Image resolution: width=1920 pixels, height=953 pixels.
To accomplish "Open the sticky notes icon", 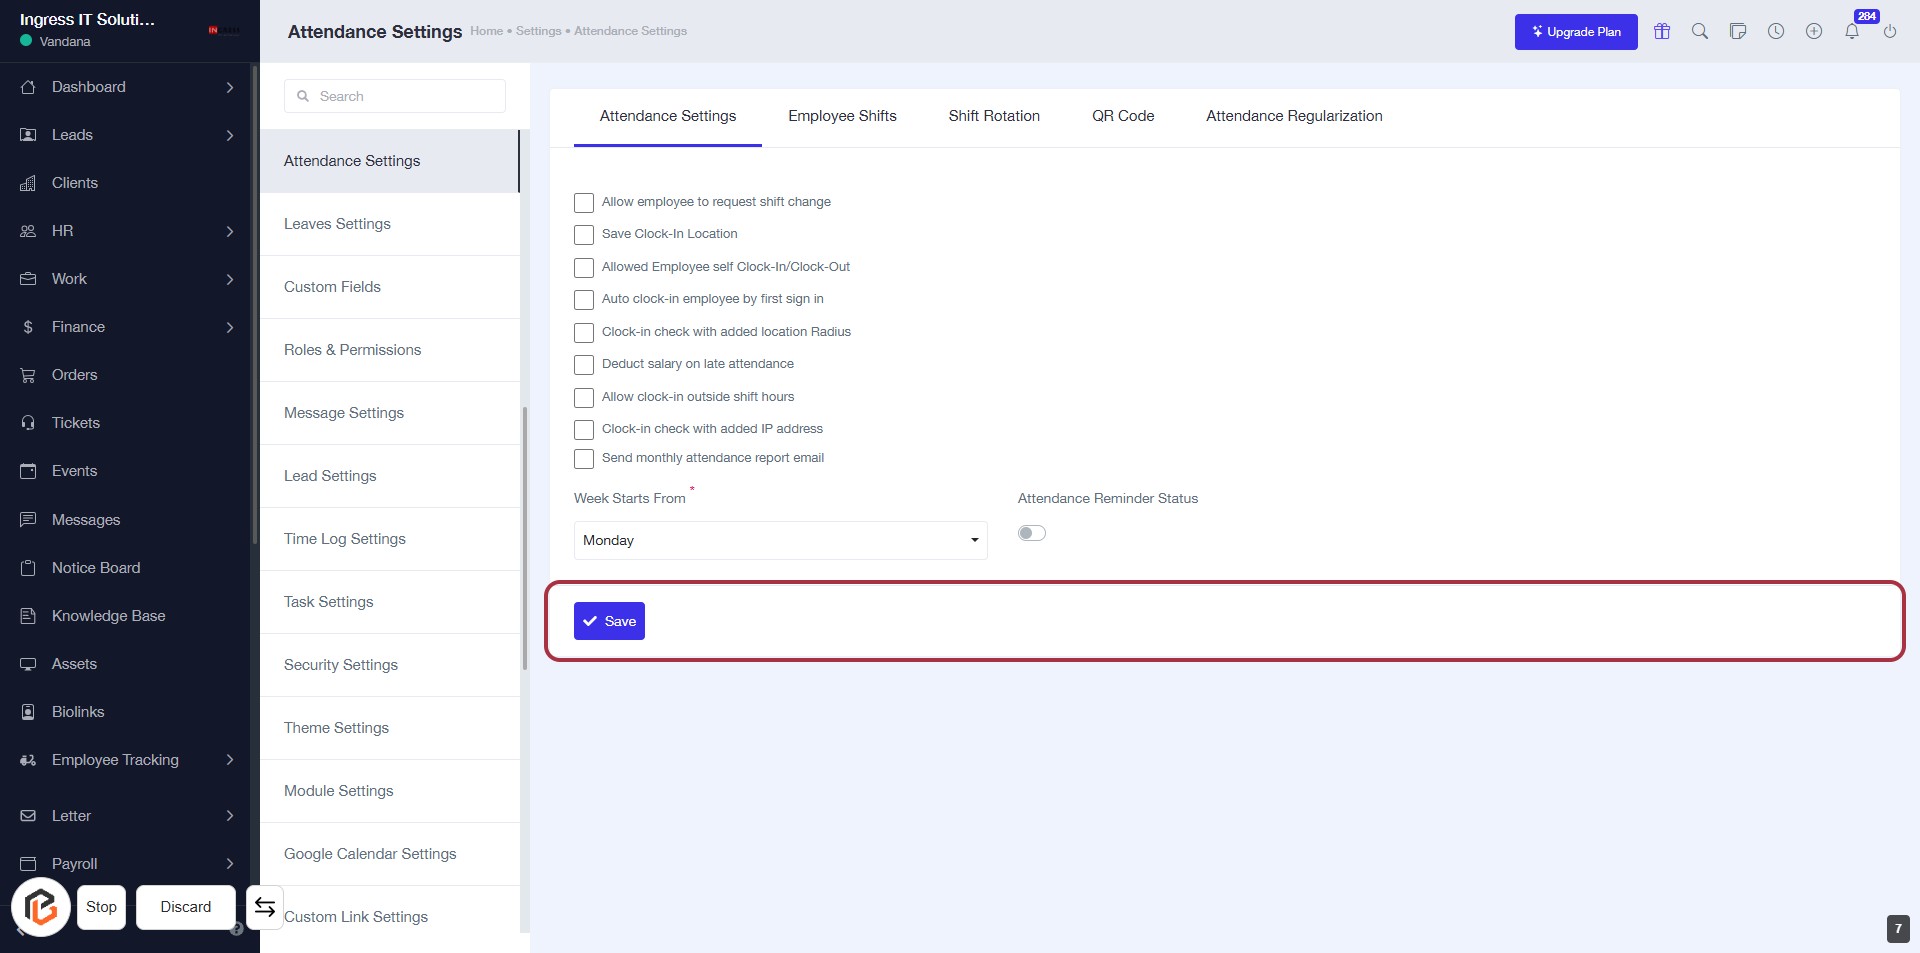I will (x=1738, y=31).
